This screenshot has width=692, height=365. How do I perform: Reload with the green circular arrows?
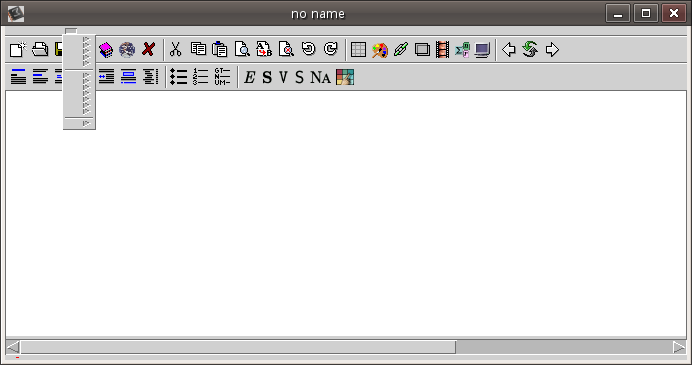tap(530, 49)
